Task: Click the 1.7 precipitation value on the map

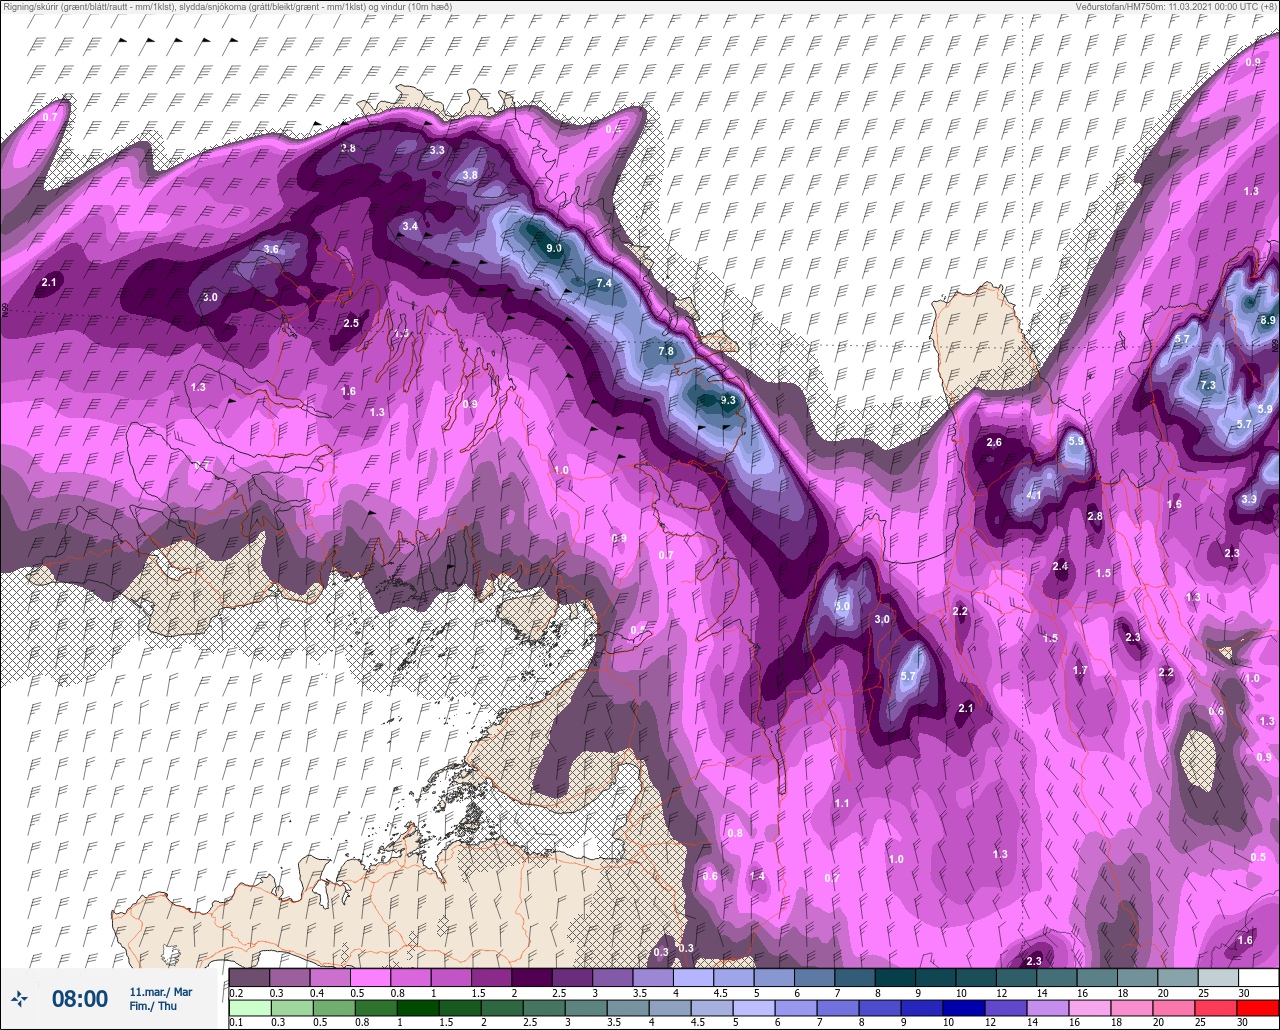Action: [1080, 670]
